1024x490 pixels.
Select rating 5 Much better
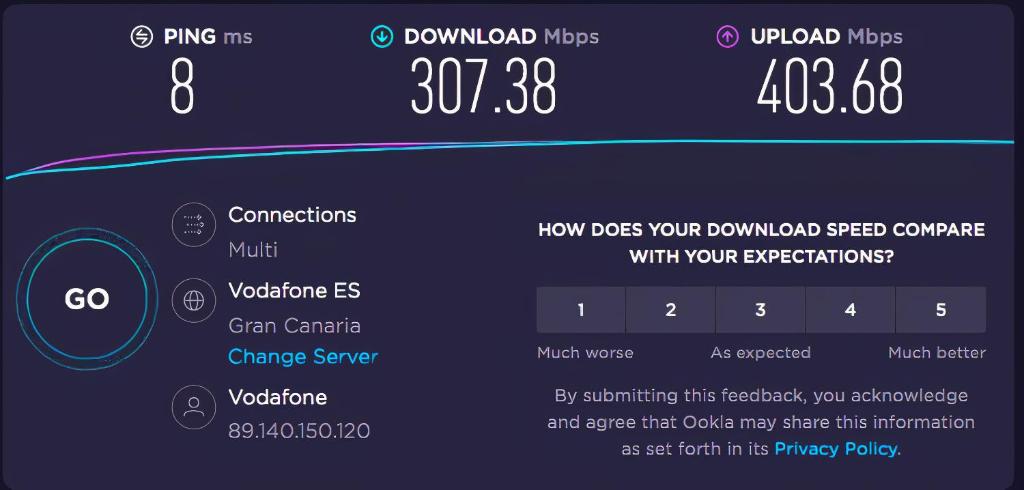click(941, 310)
